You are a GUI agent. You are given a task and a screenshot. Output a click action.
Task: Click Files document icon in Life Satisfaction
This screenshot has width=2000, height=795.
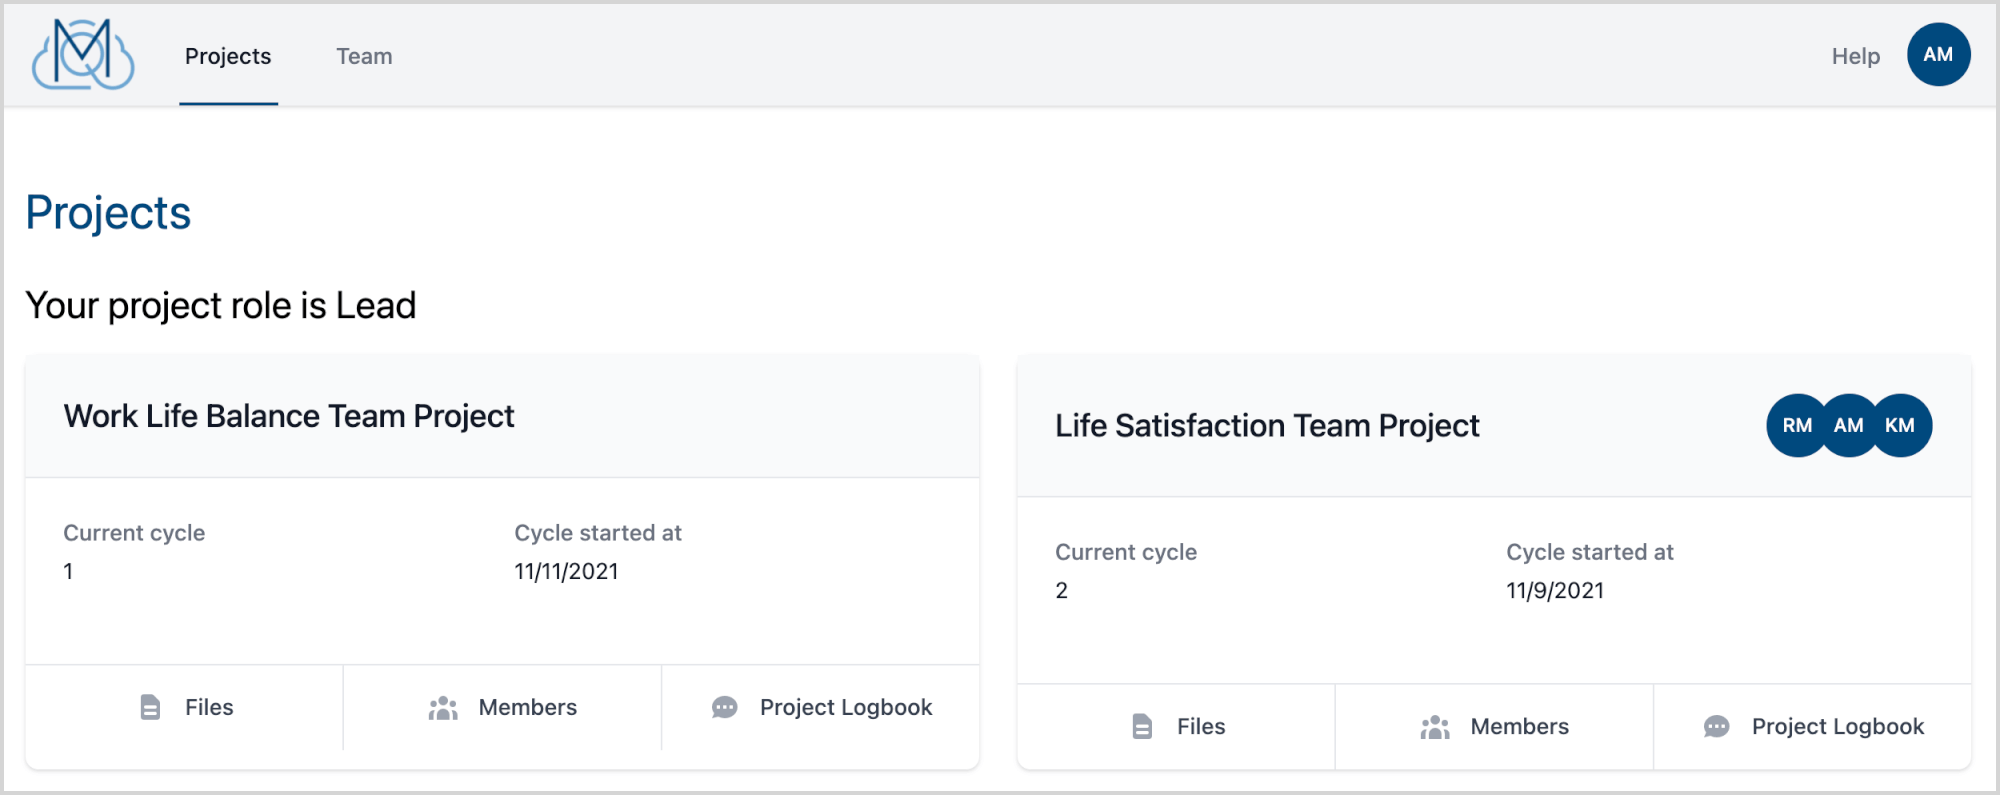1142,727
